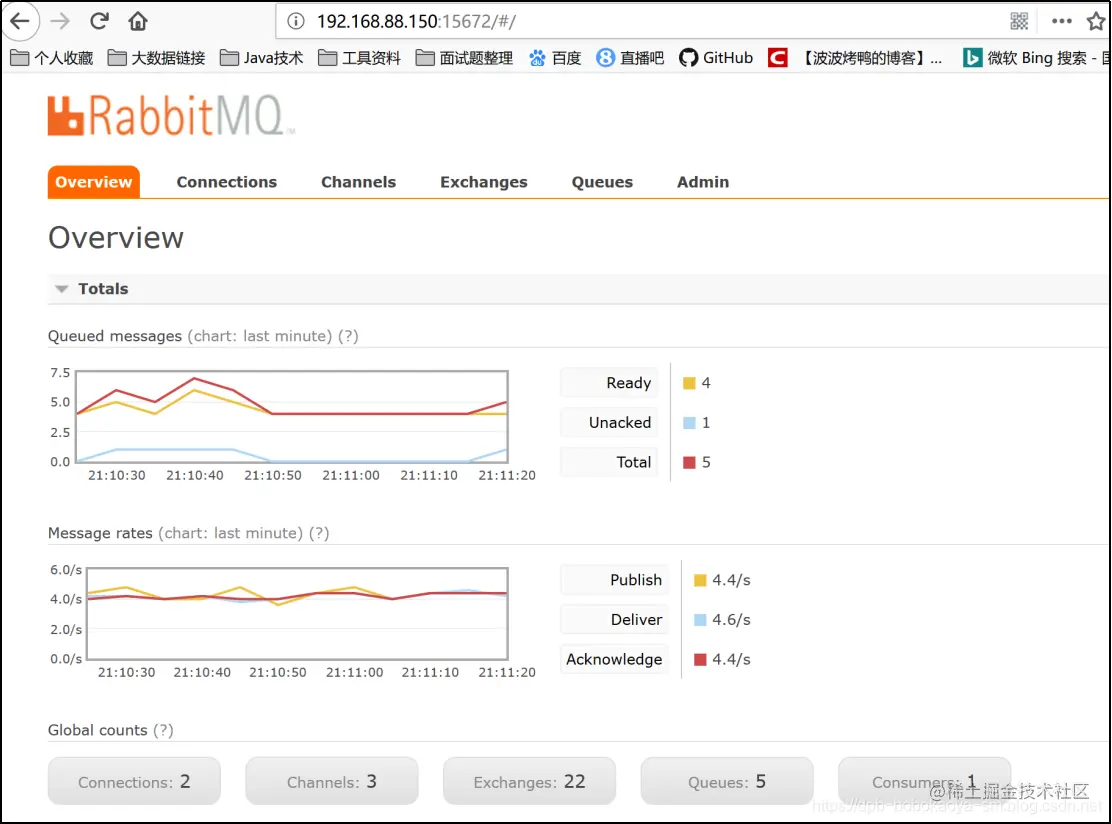Click the browser forward arrow

click(60, 21)
